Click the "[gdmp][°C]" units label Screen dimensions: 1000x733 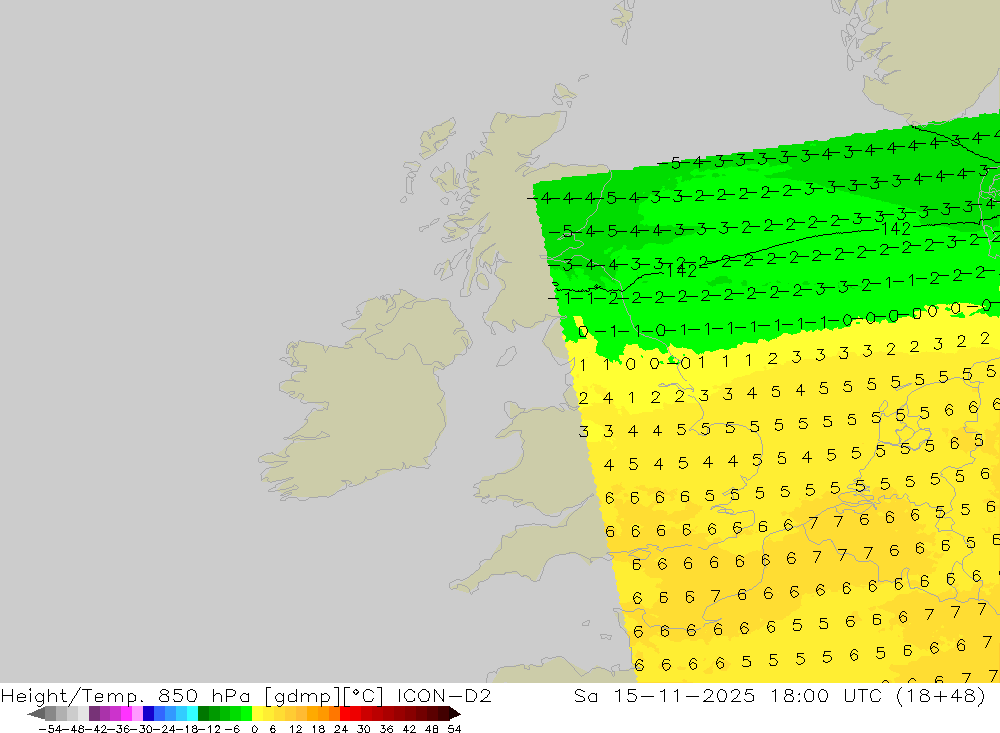pos(324,696)
